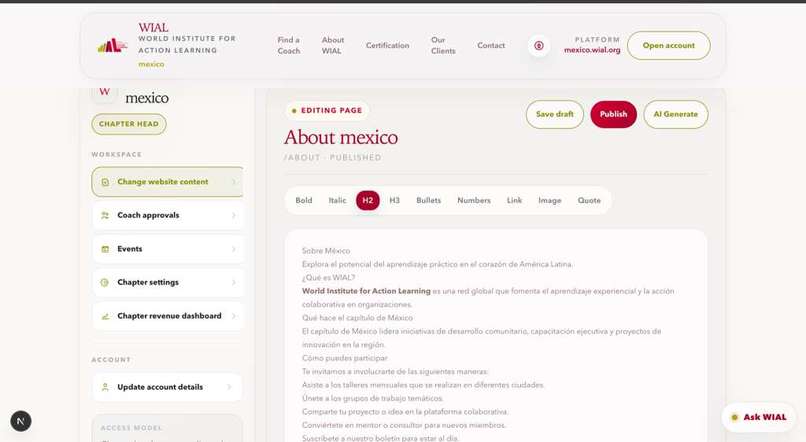Click the Chapter settings gear icon

tap(105, 282)
